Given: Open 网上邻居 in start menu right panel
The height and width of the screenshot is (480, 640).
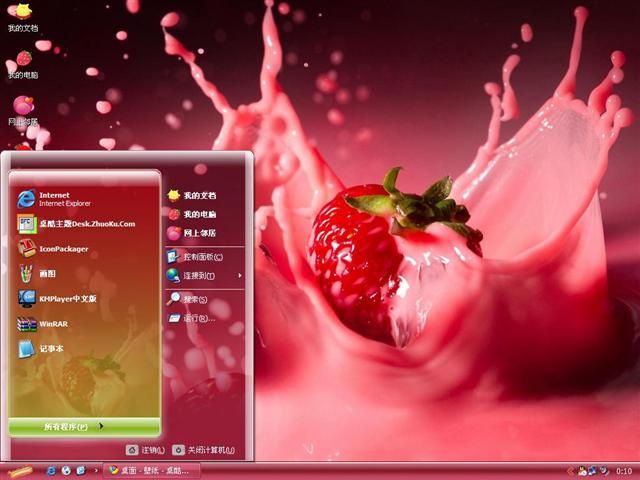Looking at the screenshot, I should point(205,233).
